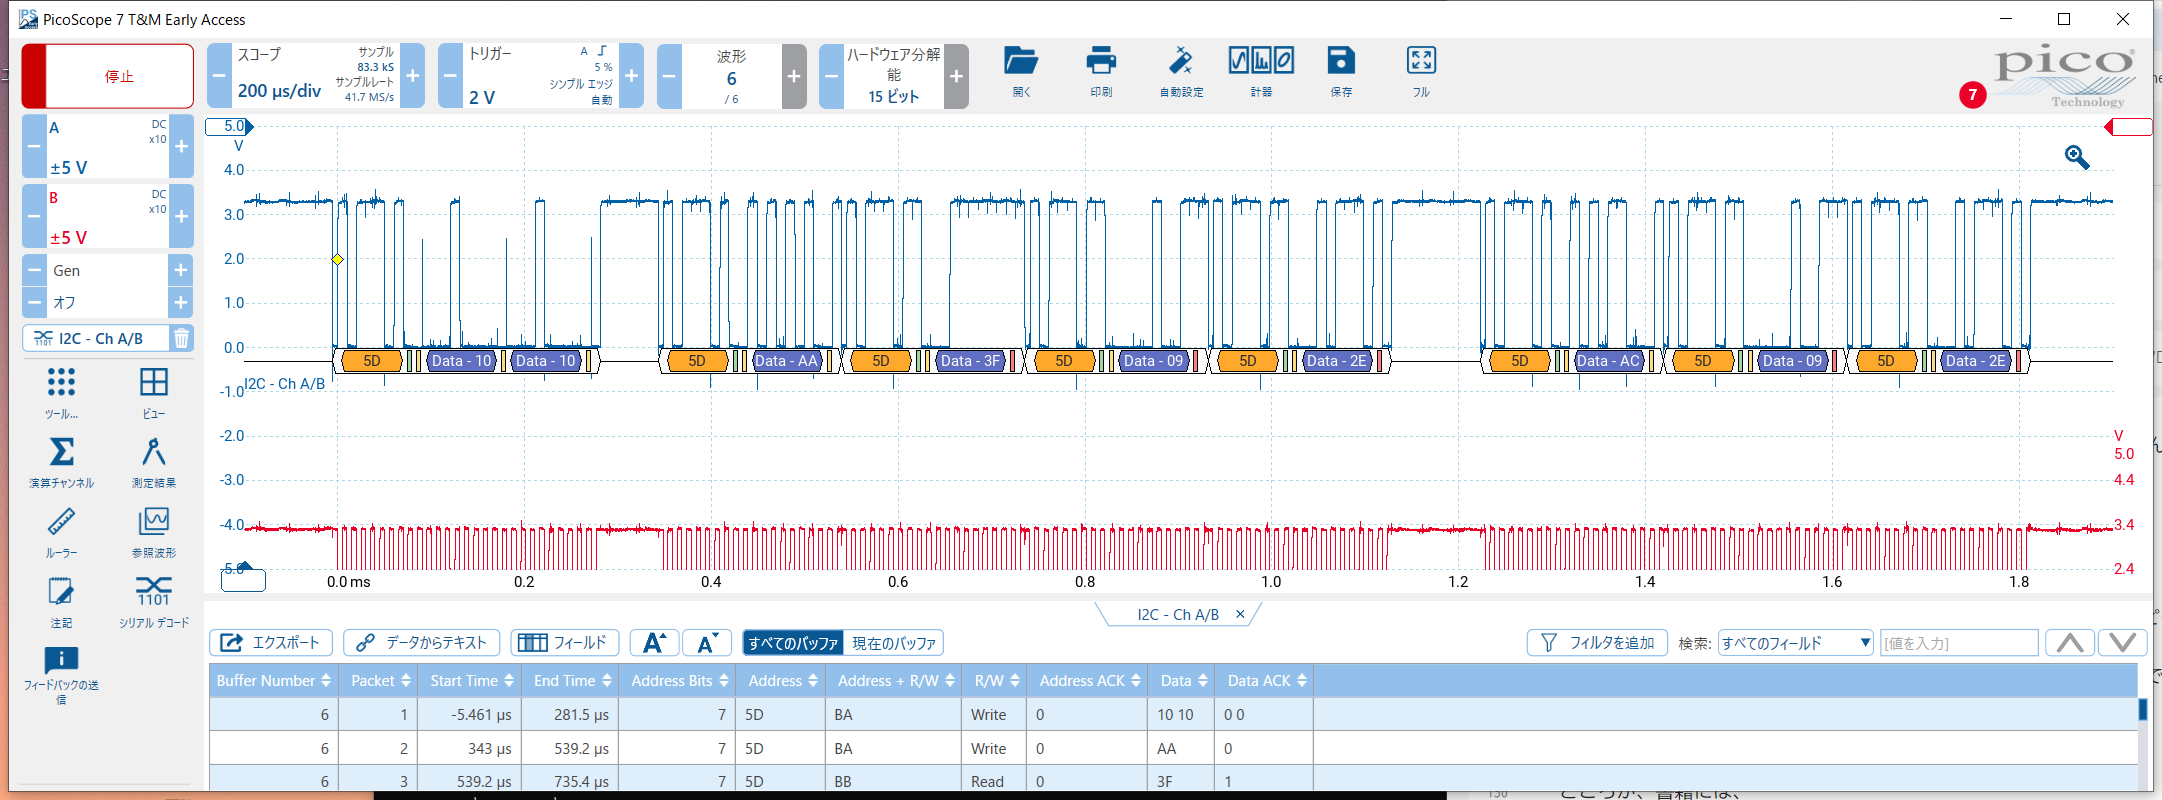Open the Reference waveforms icon
The height and width of the screenshot is (800, 2162).
pos(153,522)
